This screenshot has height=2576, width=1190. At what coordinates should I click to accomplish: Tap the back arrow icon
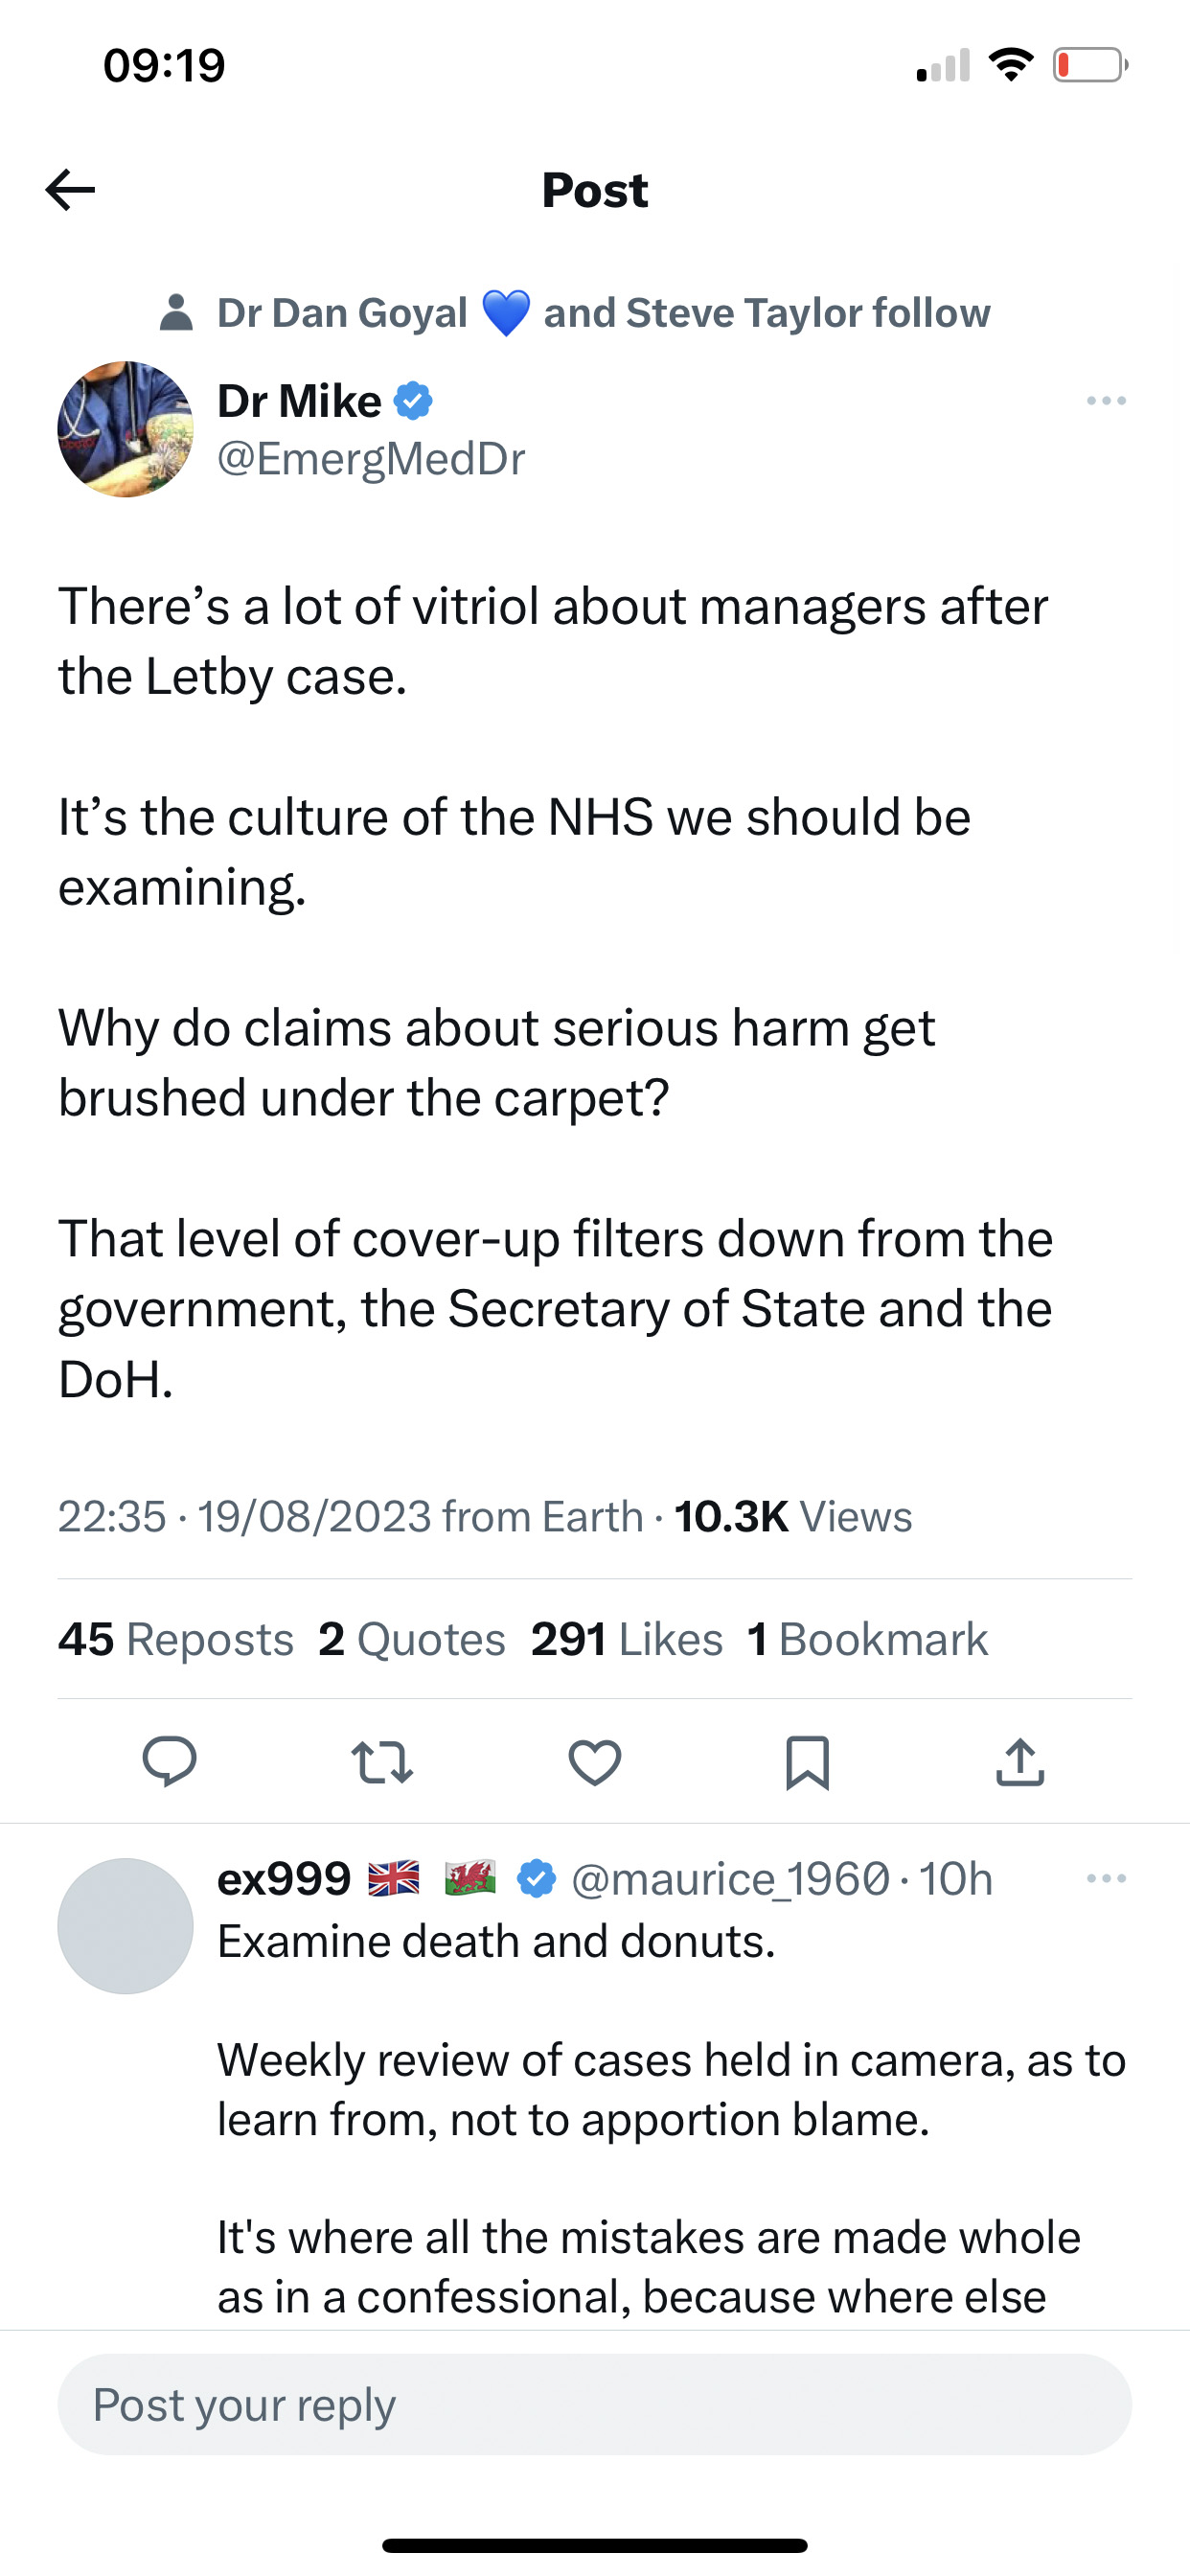[70, 190]
